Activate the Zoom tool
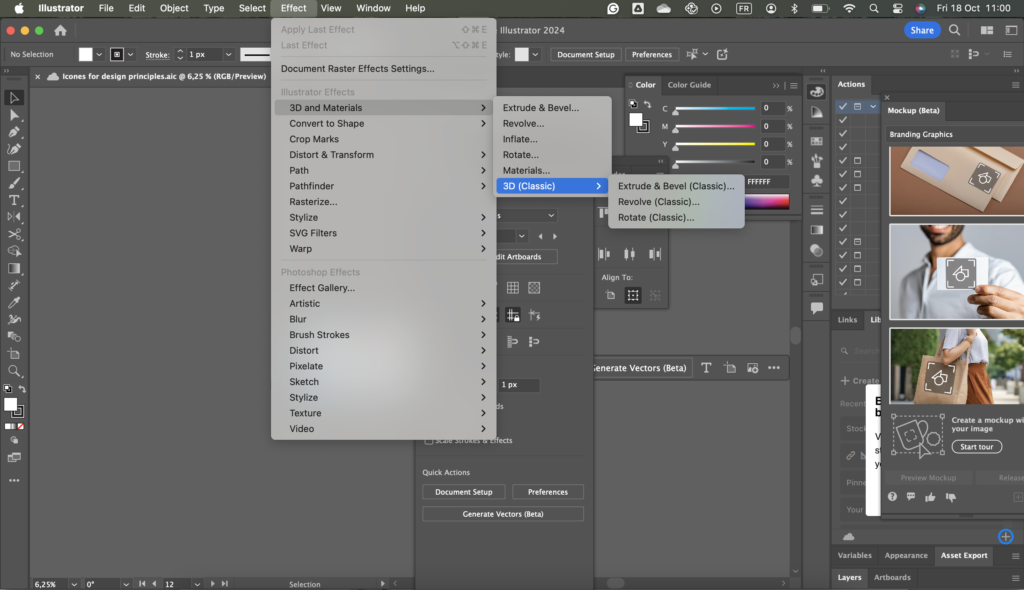Viewport: 1024px width, 590px height. (14, 370)
